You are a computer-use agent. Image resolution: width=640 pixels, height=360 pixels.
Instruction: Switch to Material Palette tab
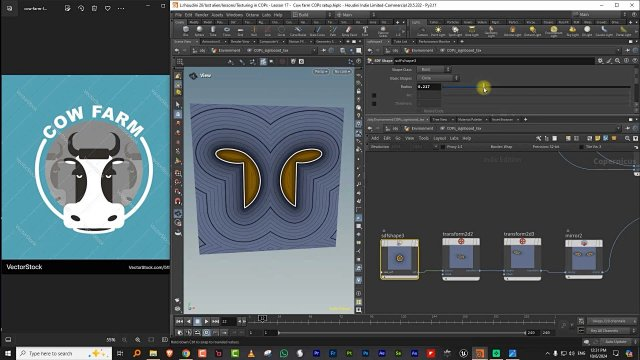point(470,120)
